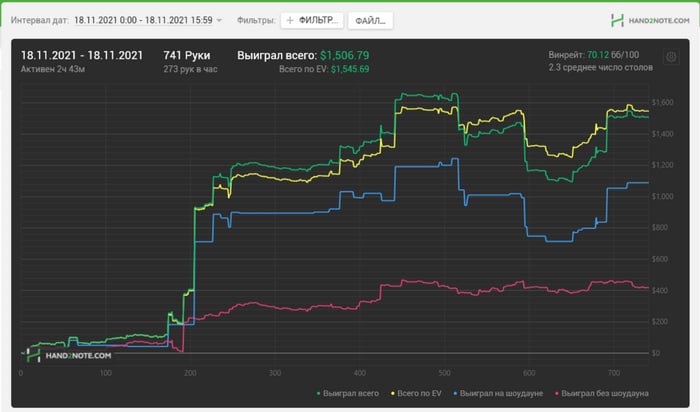
Task: Click the Hand2Note watermark logo on the chart
Action: pyautogui.click(x=69, y=356)
